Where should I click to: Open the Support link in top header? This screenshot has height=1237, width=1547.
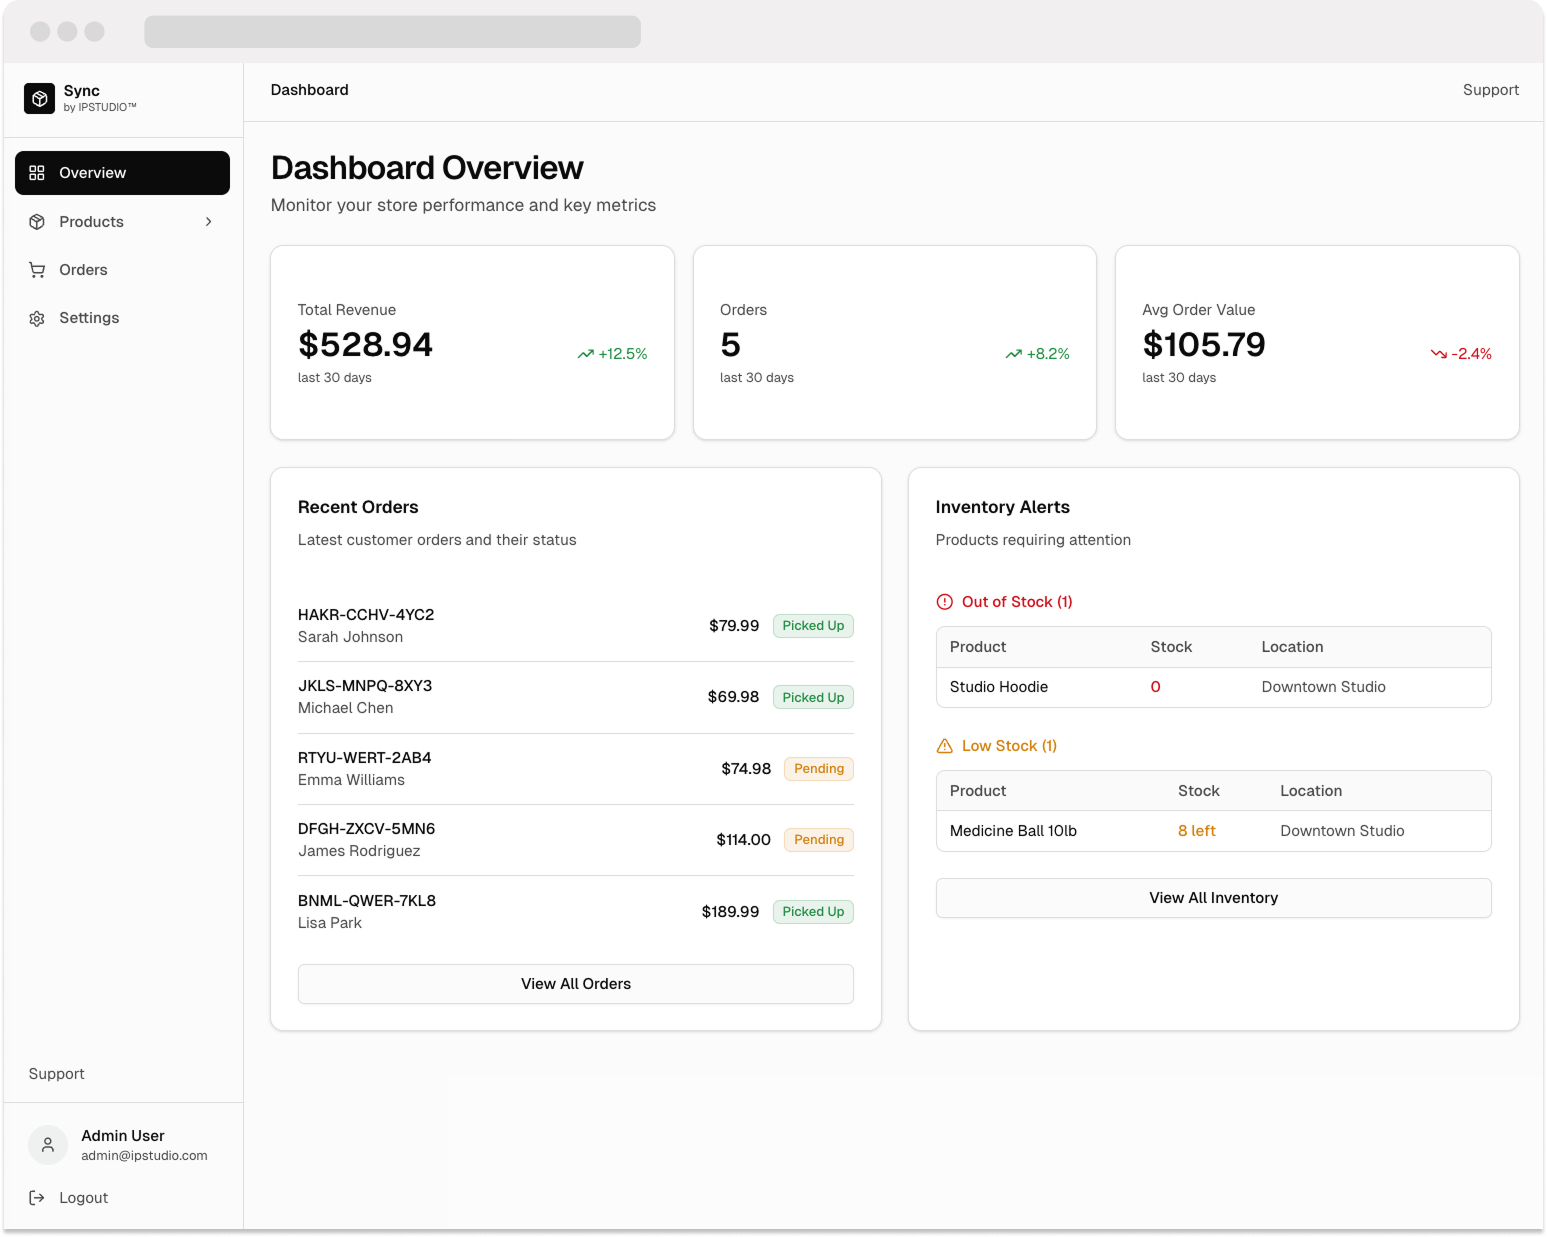pos(1490,90)
